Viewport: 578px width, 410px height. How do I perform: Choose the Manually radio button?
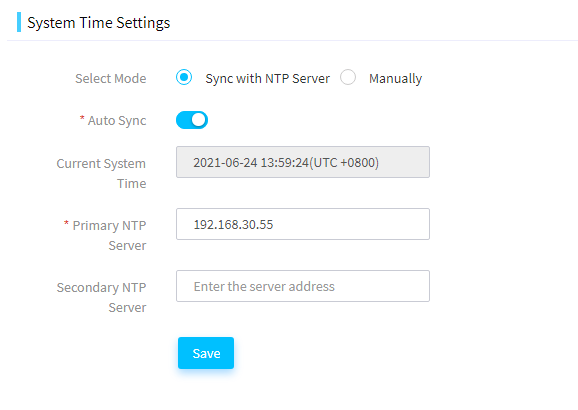pyautogui.click(x=348, y=77)
